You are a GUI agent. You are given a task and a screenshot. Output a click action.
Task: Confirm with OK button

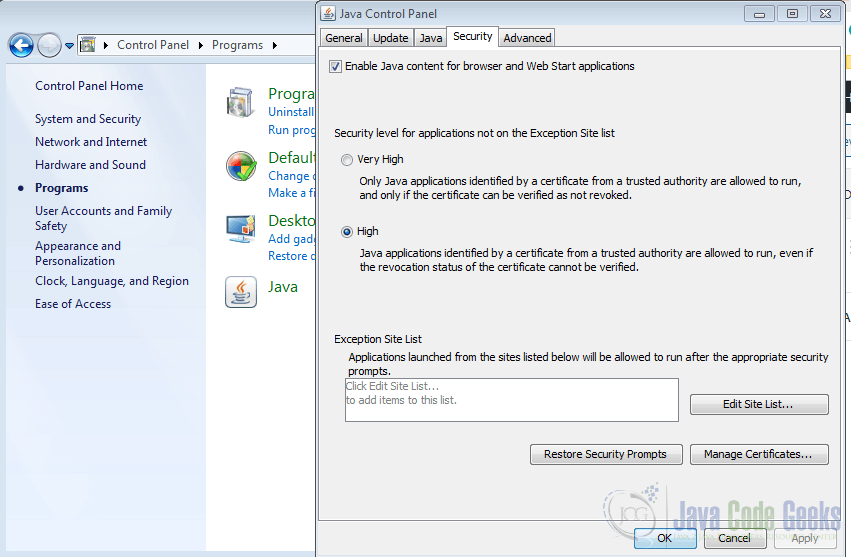665,538
